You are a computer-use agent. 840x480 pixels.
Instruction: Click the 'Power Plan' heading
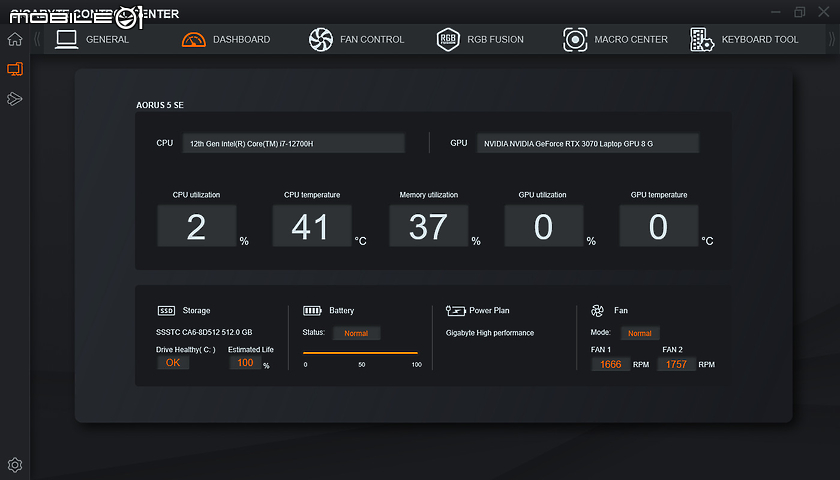click(x=489, y=311)
